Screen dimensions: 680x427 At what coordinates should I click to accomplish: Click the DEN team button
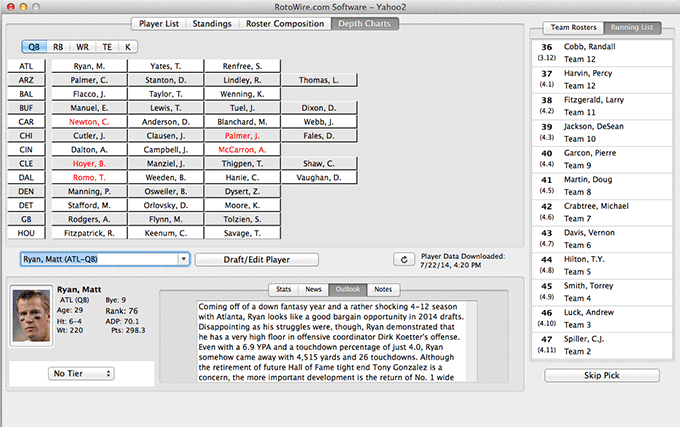[x=26, y=191]
